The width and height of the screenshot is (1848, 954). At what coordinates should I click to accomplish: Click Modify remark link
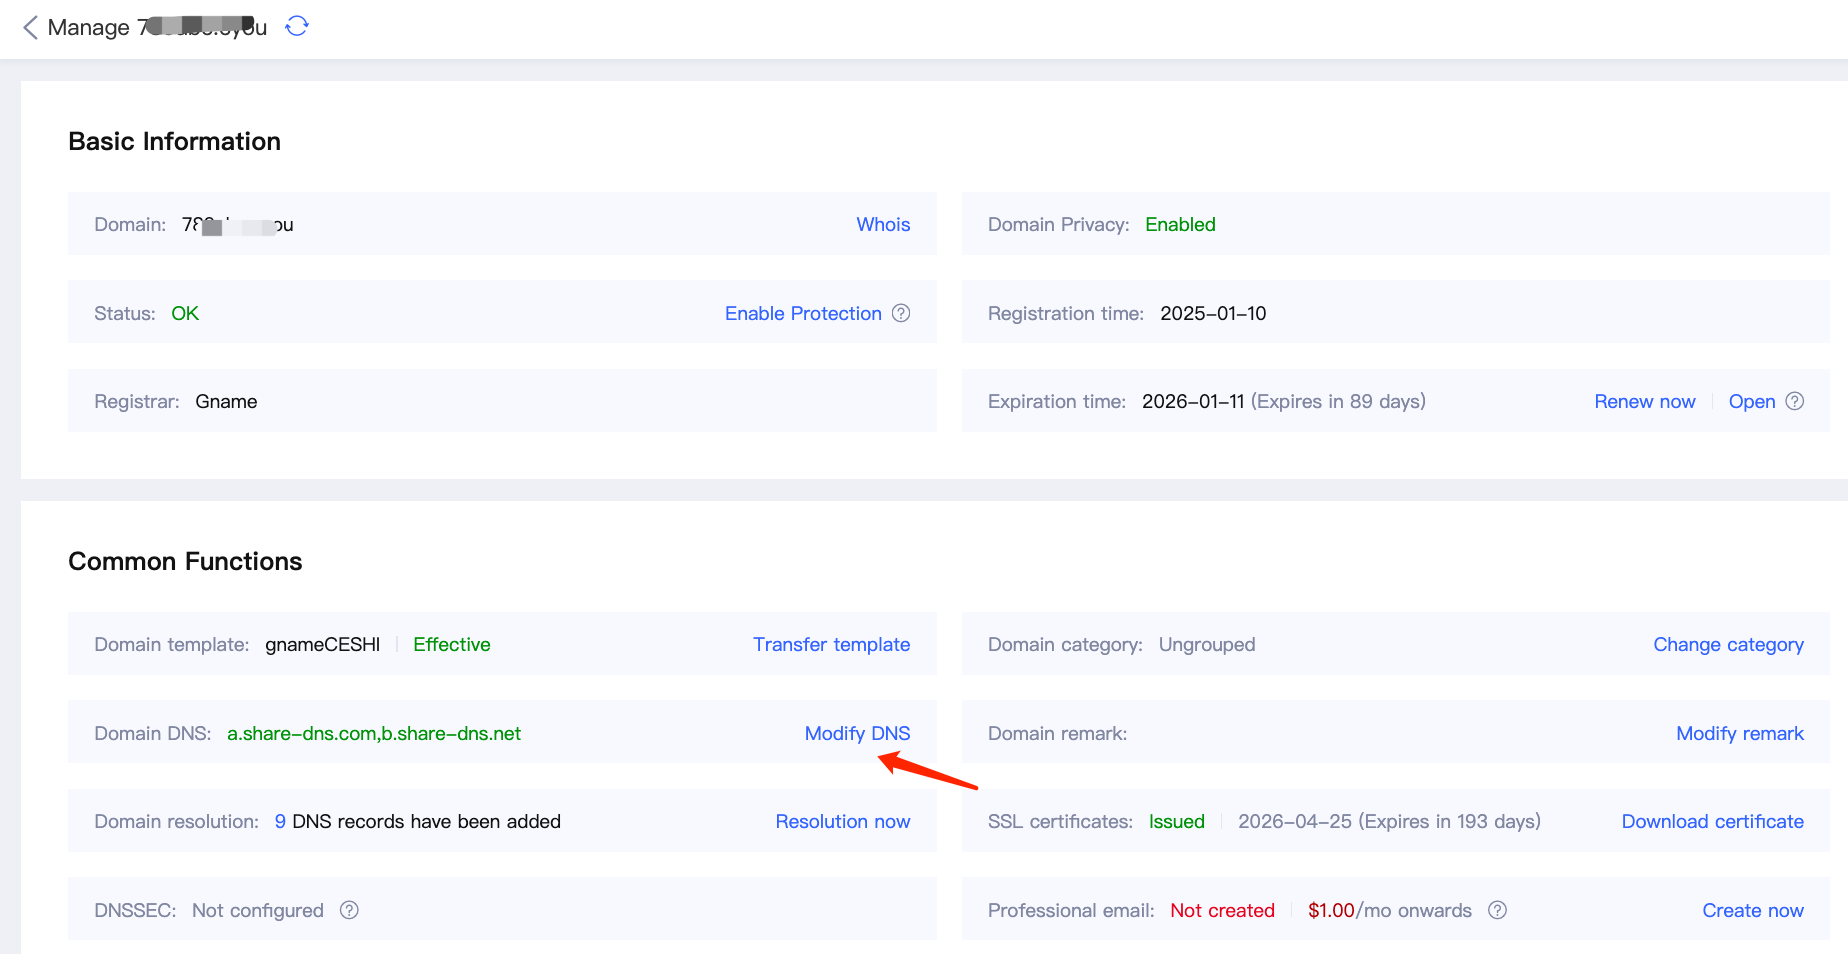(1739, 733)
